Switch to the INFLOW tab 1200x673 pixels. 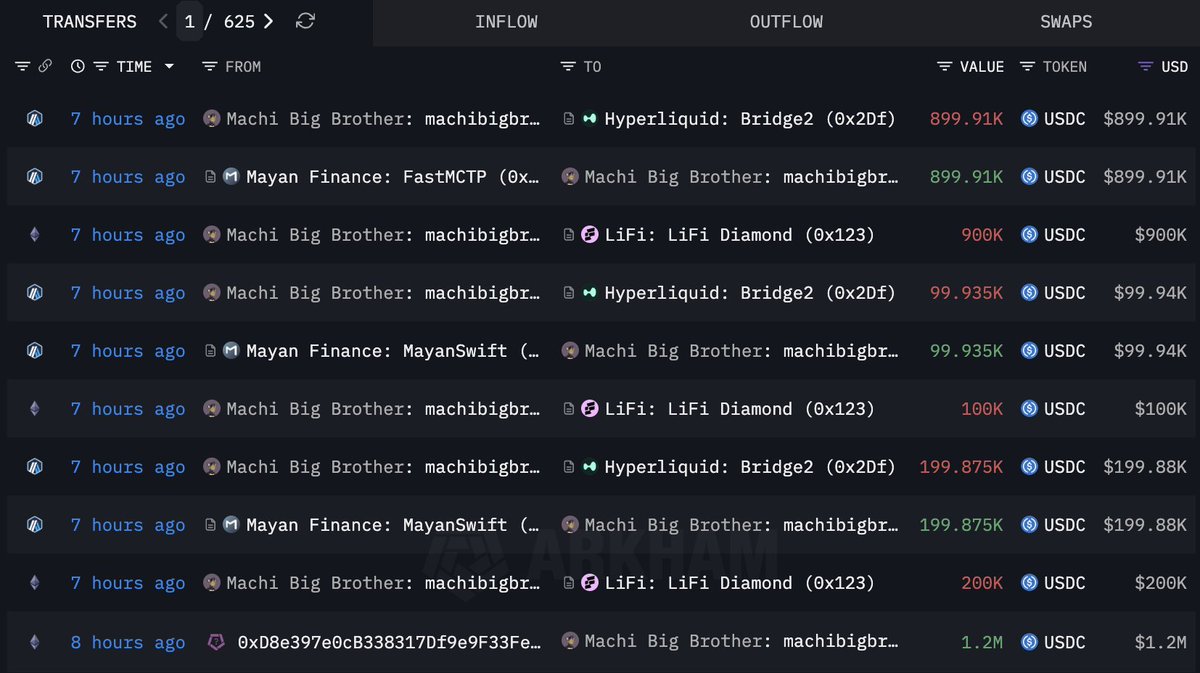pyautogui.click(x=506, y=21)
